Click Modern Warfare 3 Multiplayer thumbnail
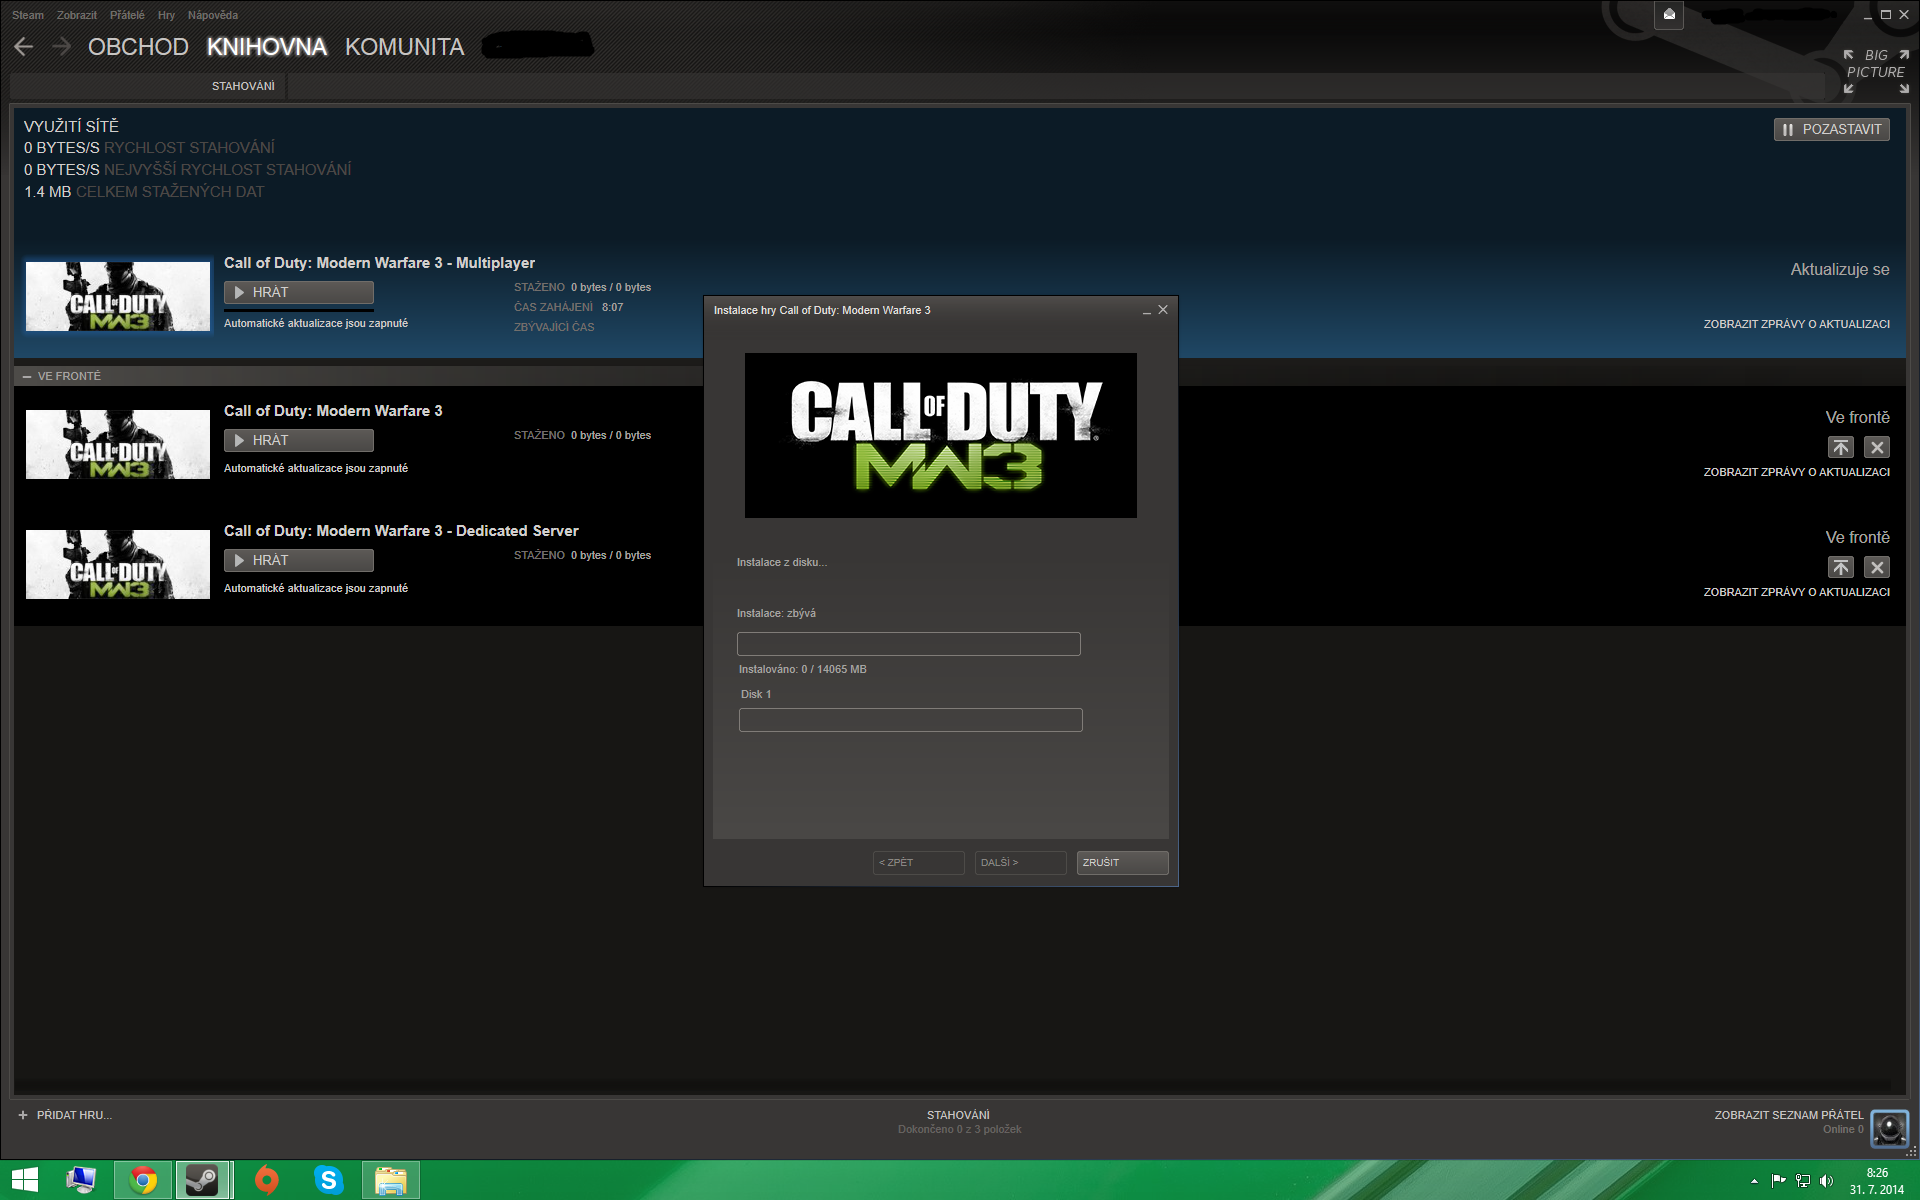 click(x=118, y=296)
